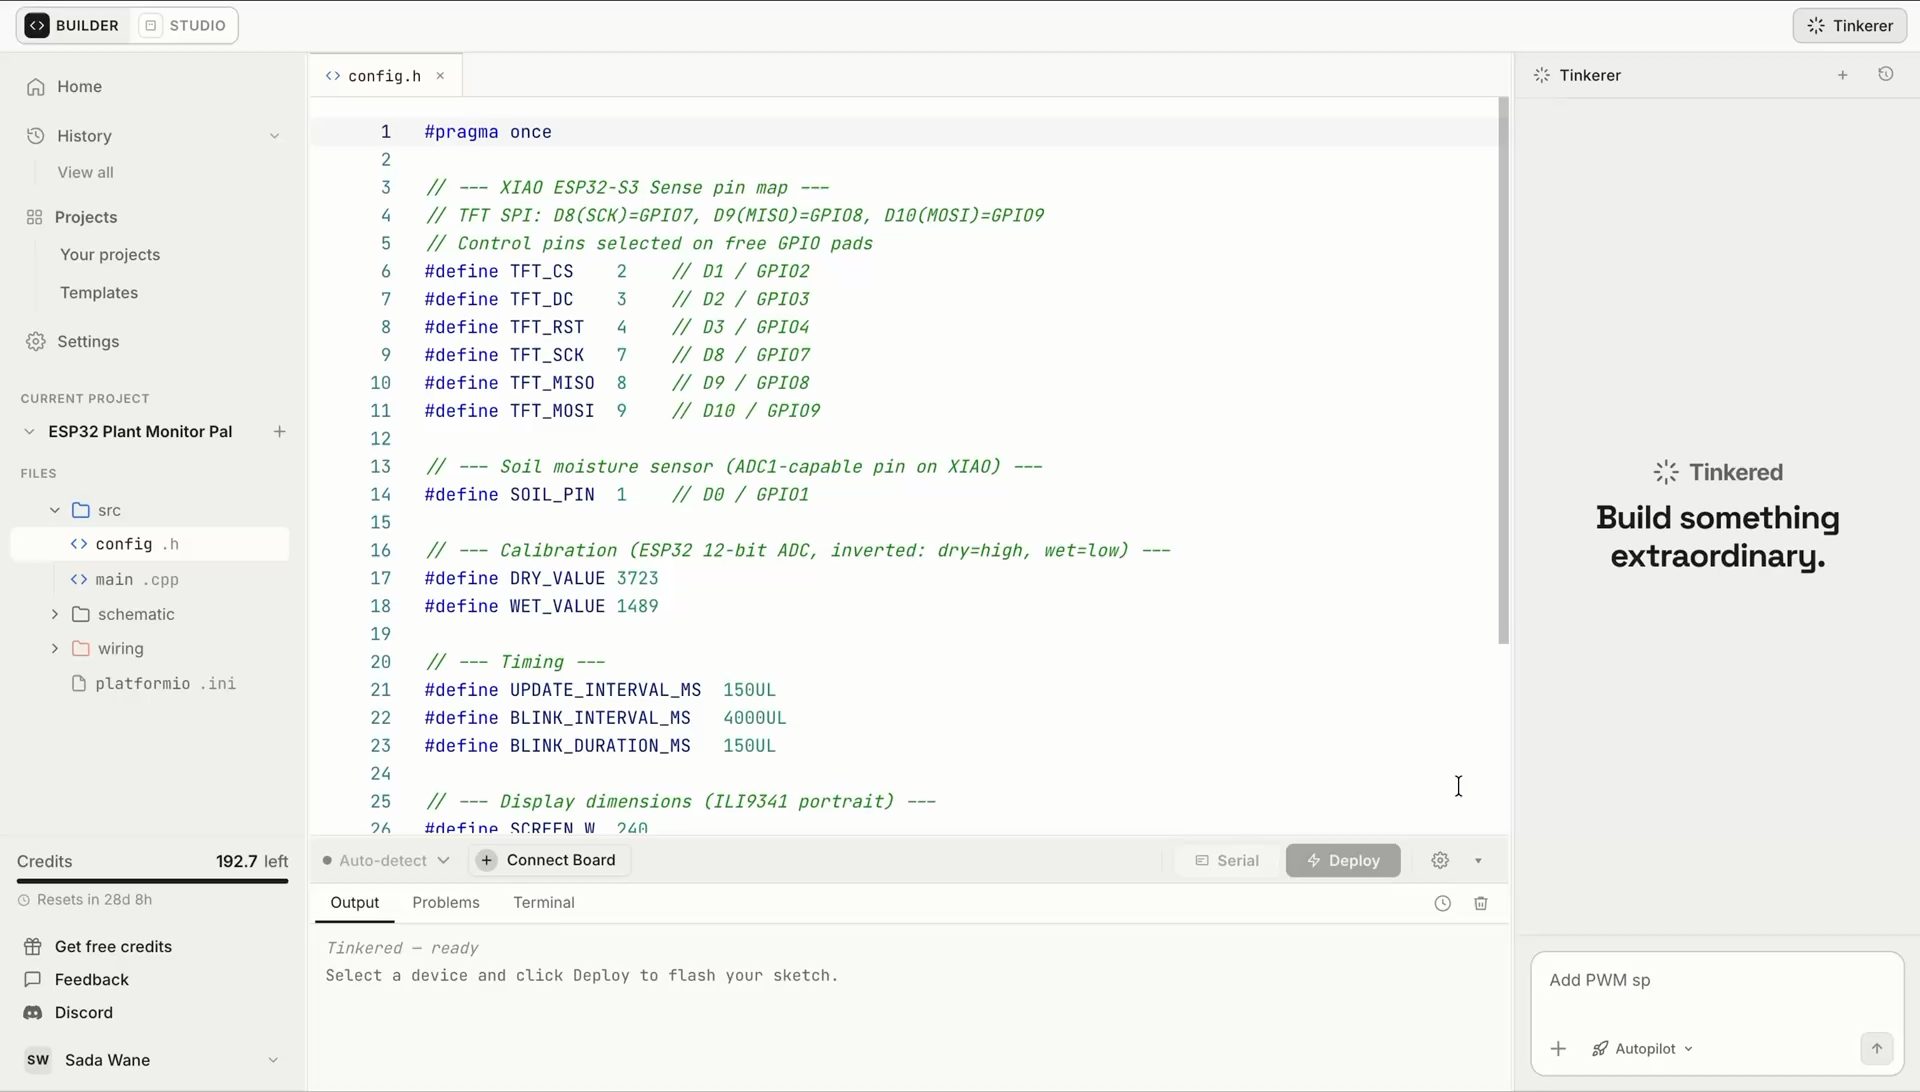Collapse the History section chevron
Screen dimensions: 1920x1092
pyautogui.click(x=274, y=136)
